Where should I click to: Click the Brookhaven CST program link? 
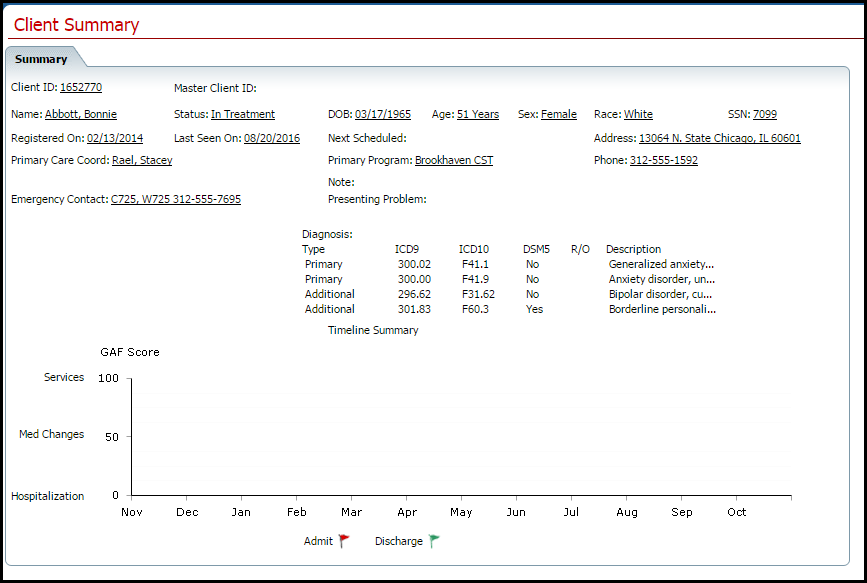point(454,160)
